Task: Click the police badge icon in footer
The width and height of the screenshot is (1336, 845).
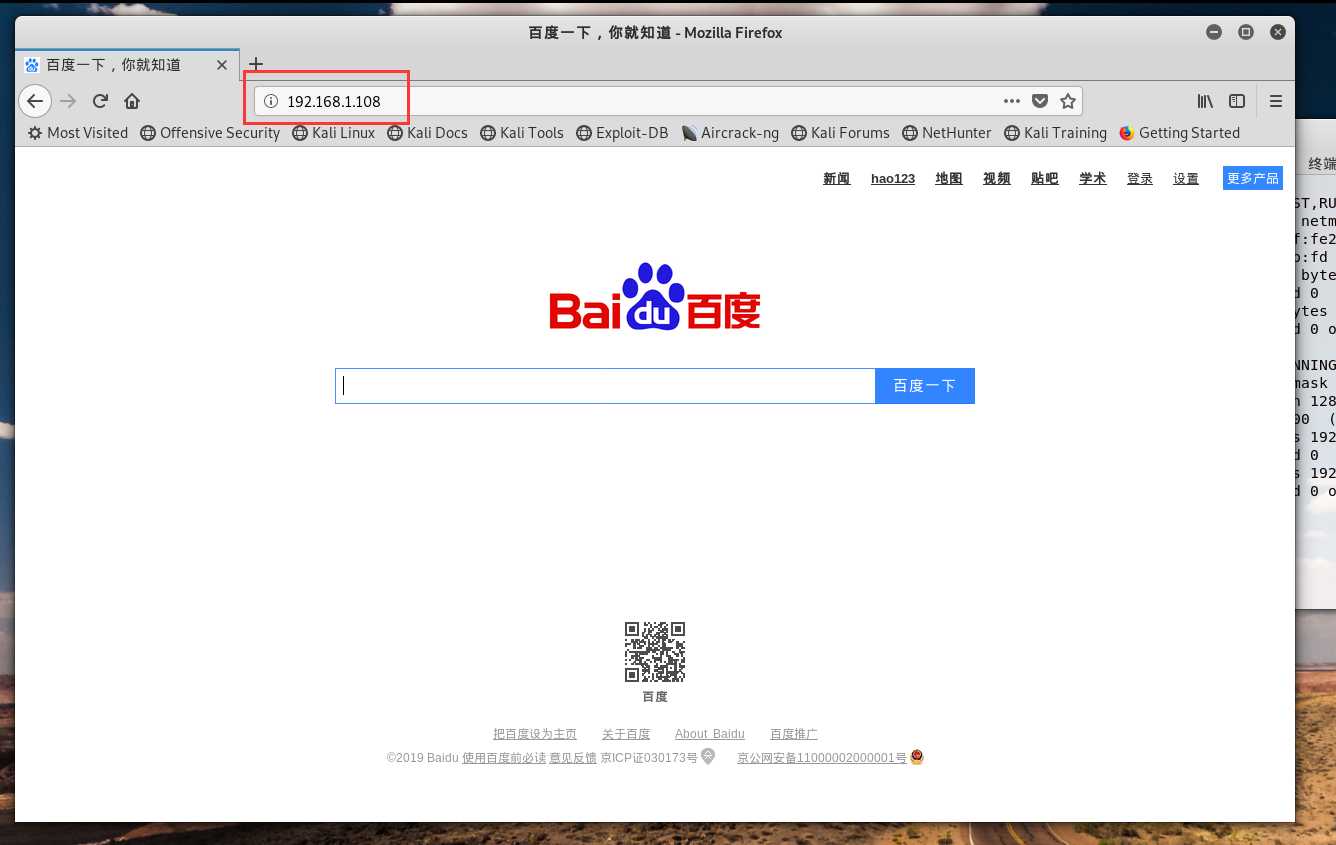Action: [x=917, y=757]
